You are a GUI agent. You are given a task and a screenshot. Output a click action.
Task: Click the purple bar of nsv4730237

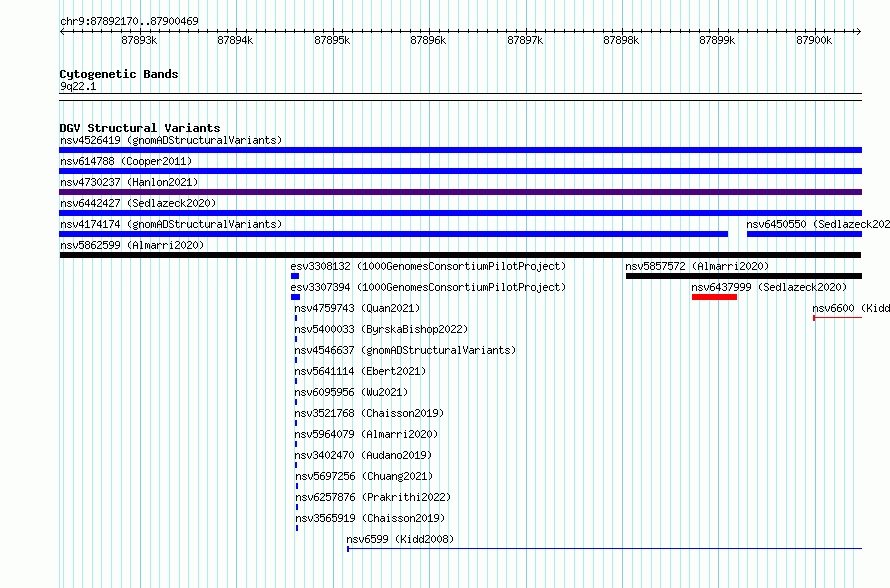click(x=460, y=192)
